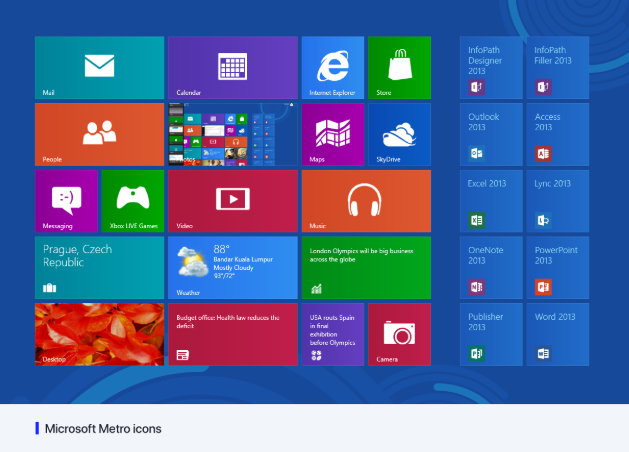
Task: Launch Xbox LIVE Games tile
Action: coord(133,201)
